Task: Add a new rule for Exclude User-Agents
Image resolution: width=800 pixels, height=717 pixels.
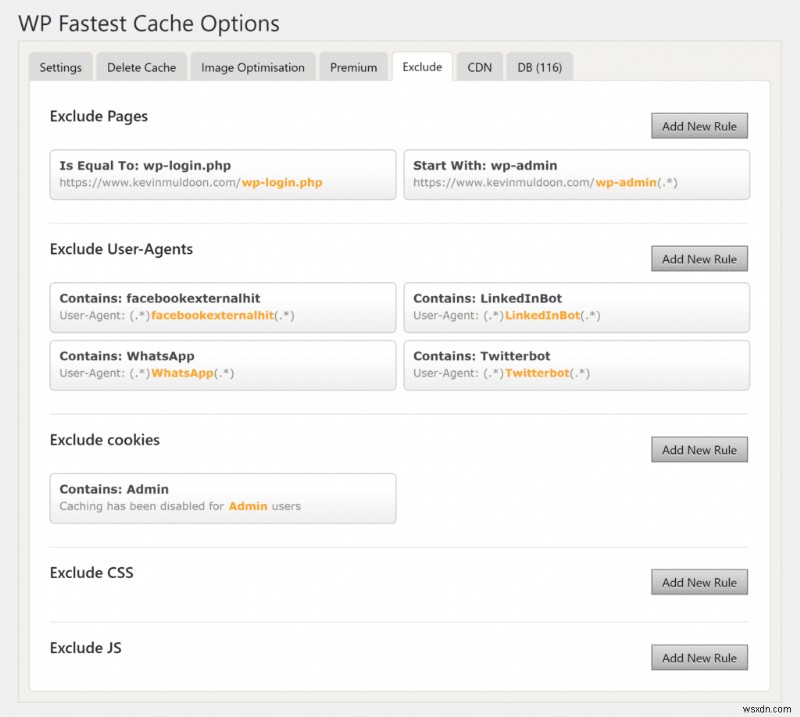Action: coord(699,258)
